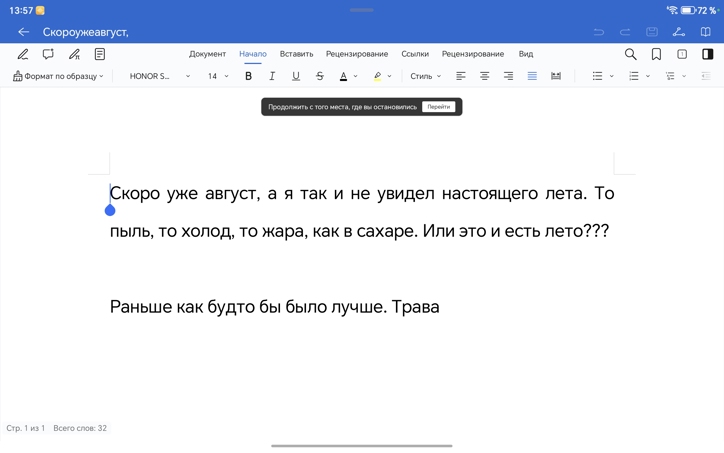Expand the HONOR S... font name dropdown
This screenshot has width=724, height=453.
(x=159, y=76)
